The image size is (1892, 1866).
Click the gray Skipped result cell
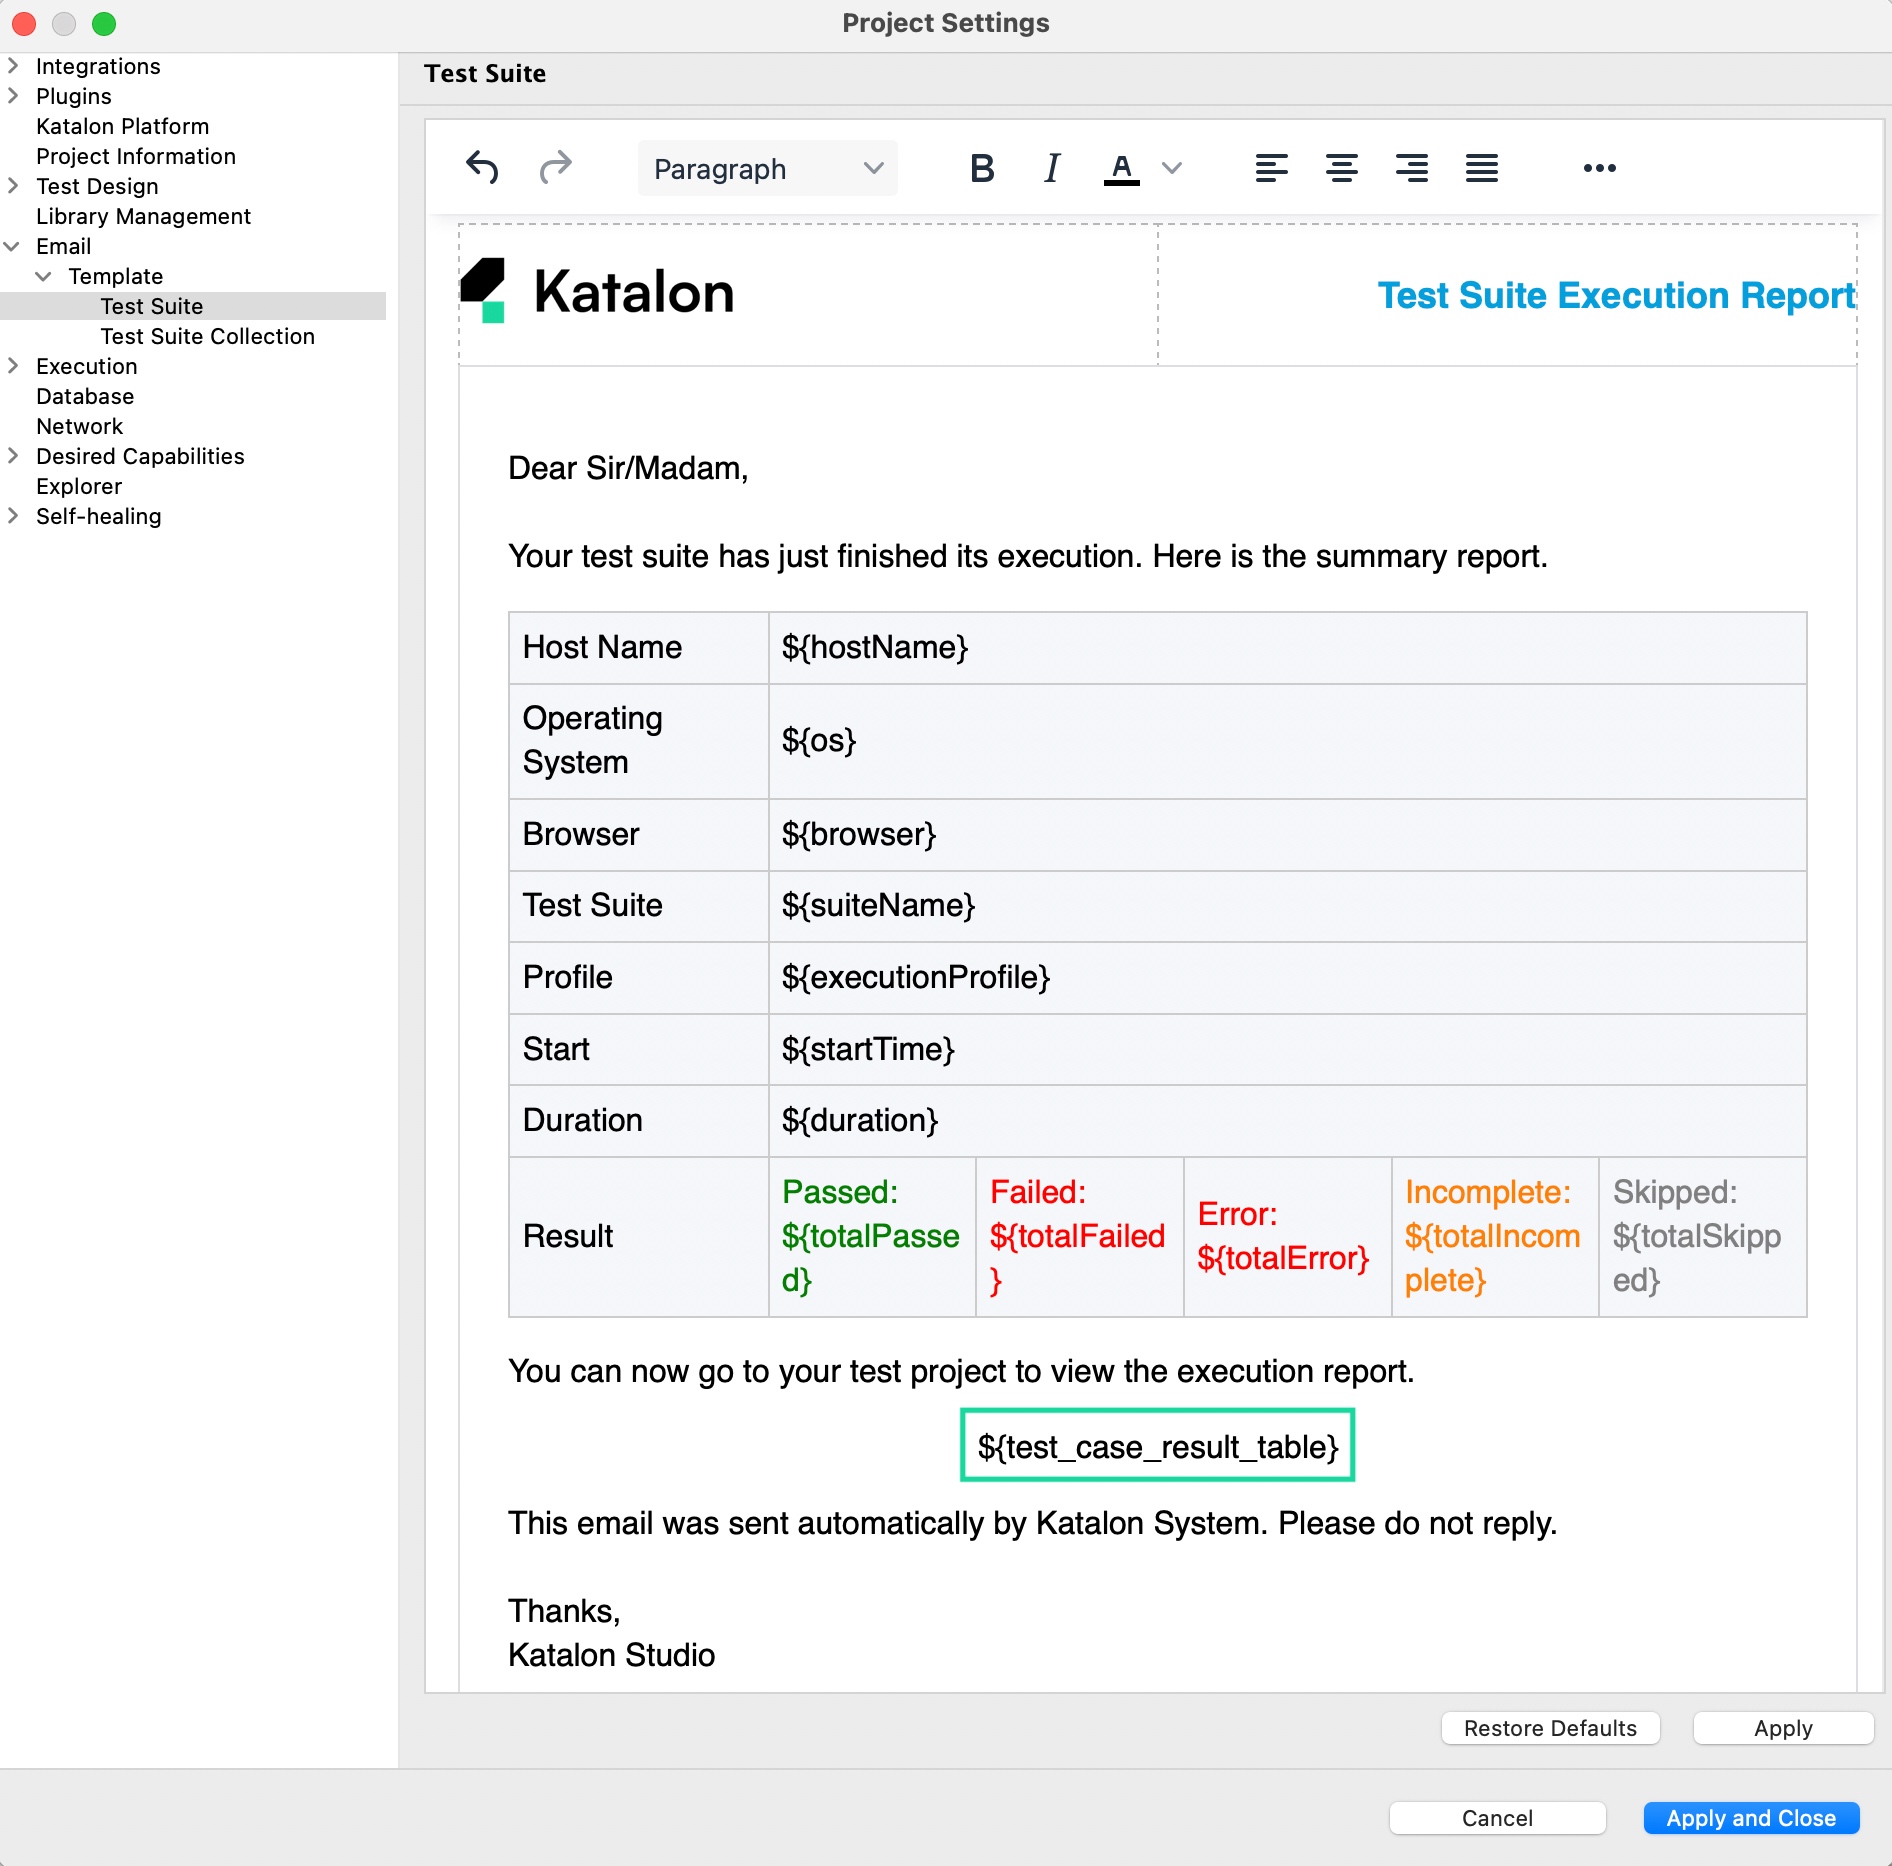pyautogui.click(x=1703, y=1237)
